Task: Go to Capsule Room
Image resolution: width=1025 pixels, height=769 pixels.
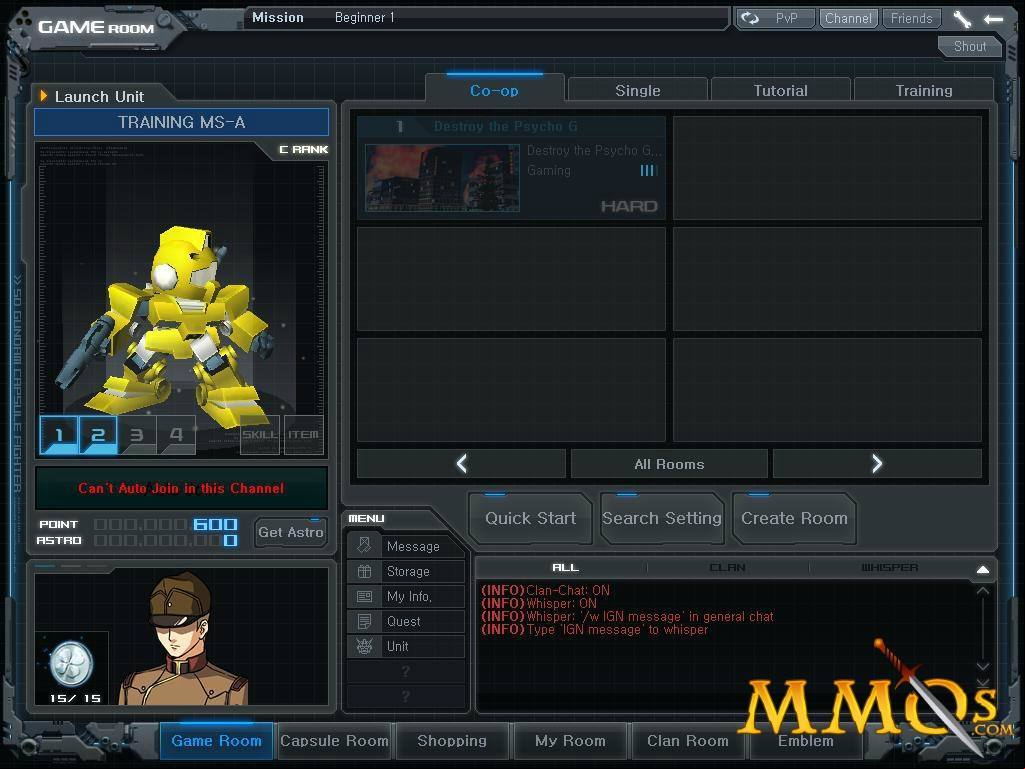Action: pos(334,741)
